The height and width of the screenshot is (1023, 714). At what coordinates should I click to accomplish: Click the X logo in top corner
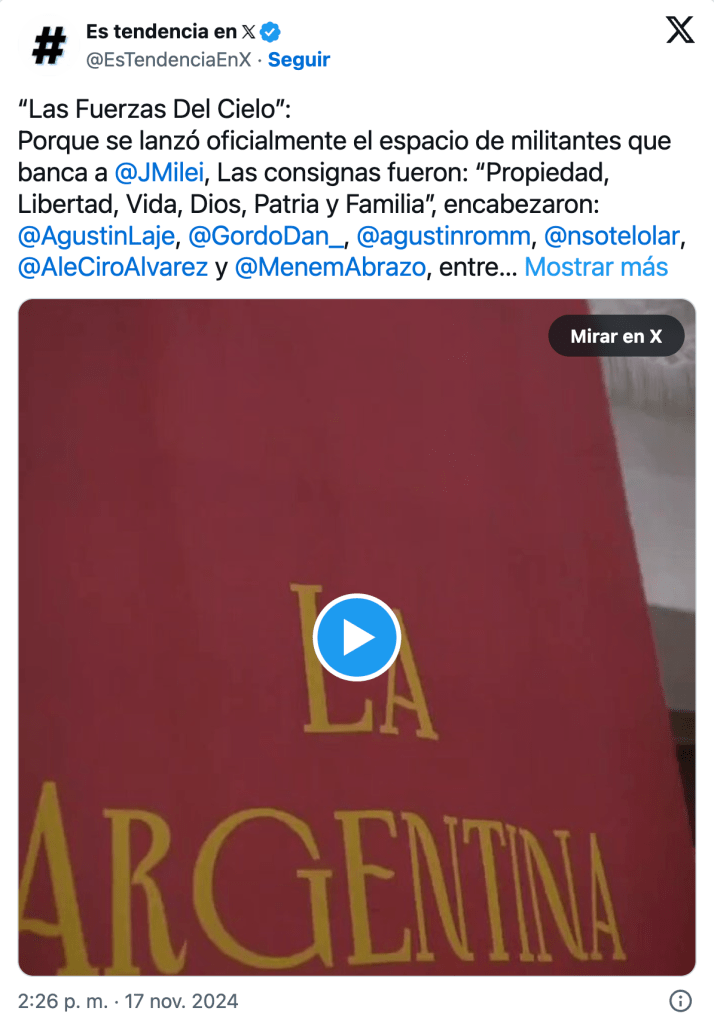[680, 30]
